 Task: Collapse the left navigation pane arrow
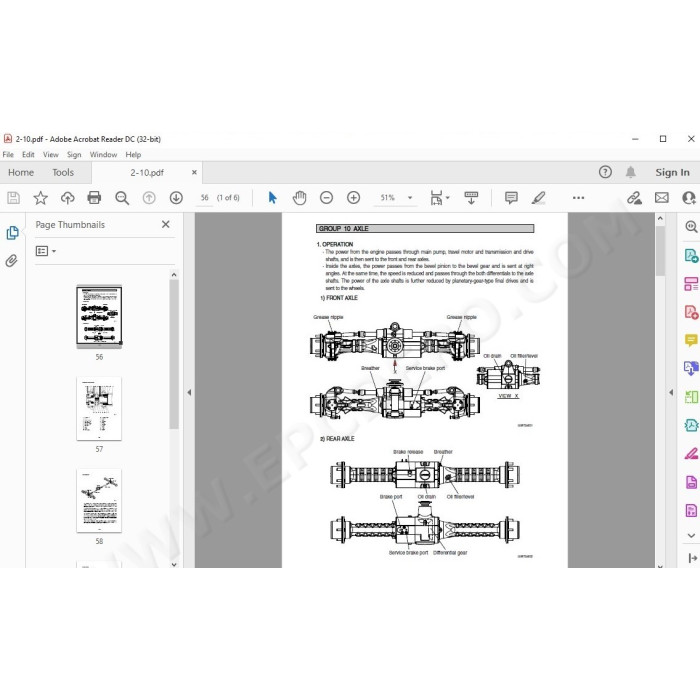point(189,392)
